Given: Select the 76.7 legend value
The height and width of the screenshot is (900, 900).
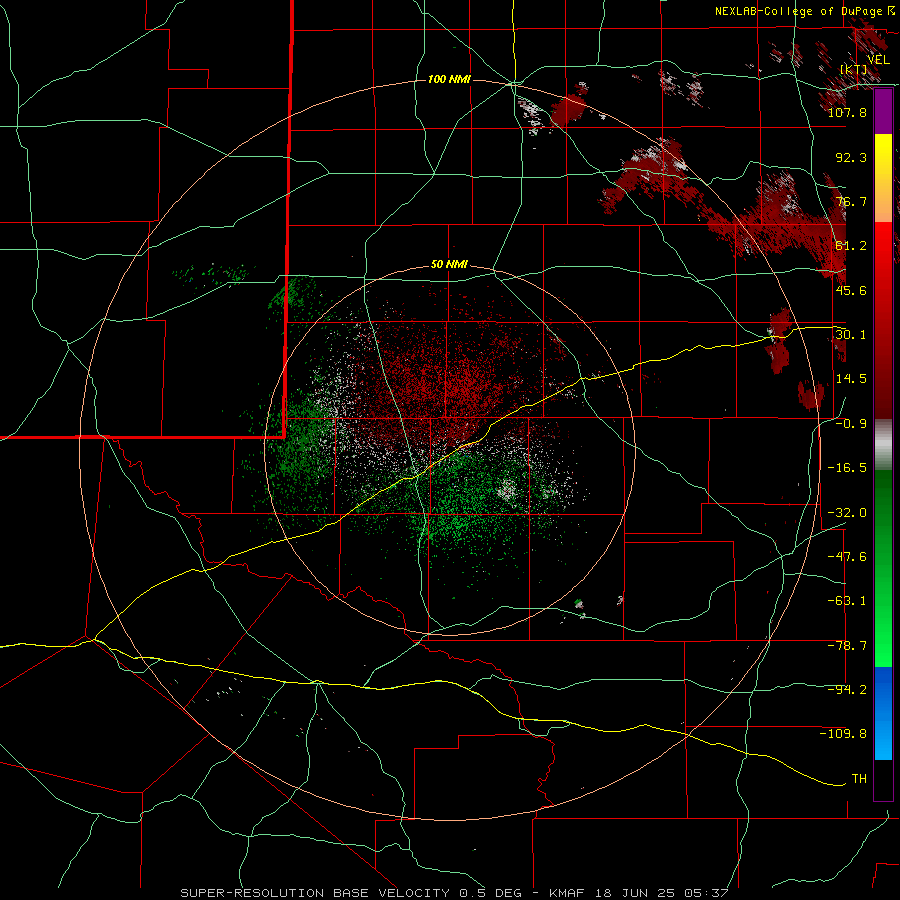Looking at the screenshot, I should pos(851,201).
